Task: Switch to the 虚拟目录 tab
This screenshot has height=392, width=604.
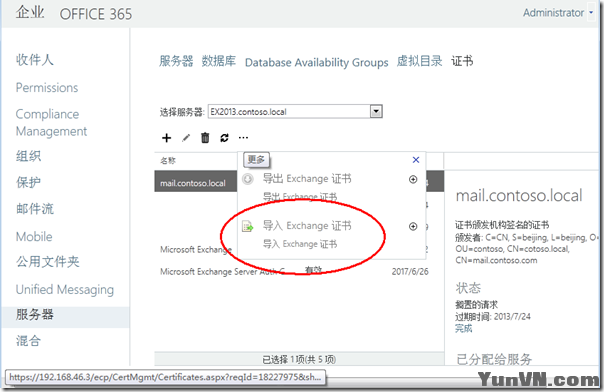Action: [x=419, y=61]
